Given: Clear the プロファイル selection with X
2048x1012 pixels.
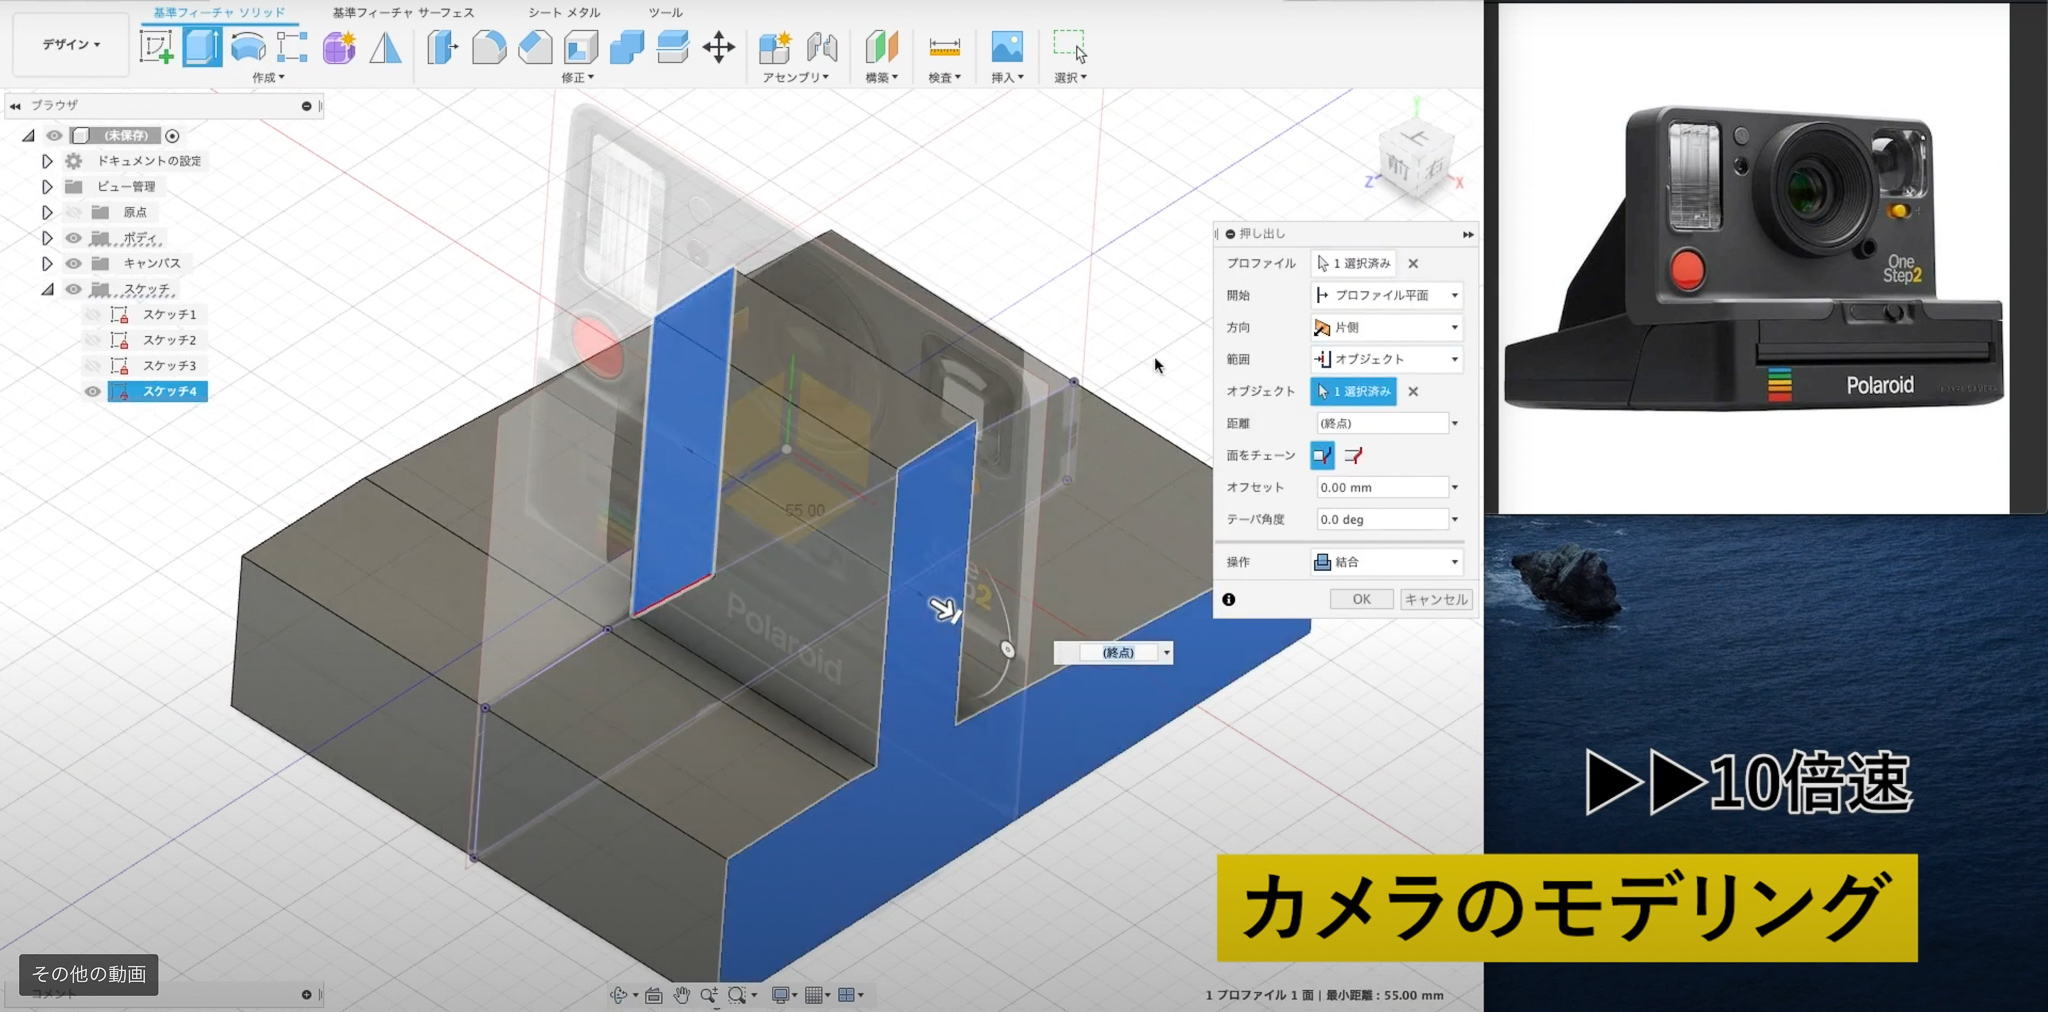Looking at the screenshot, I should coord(1413,264).
